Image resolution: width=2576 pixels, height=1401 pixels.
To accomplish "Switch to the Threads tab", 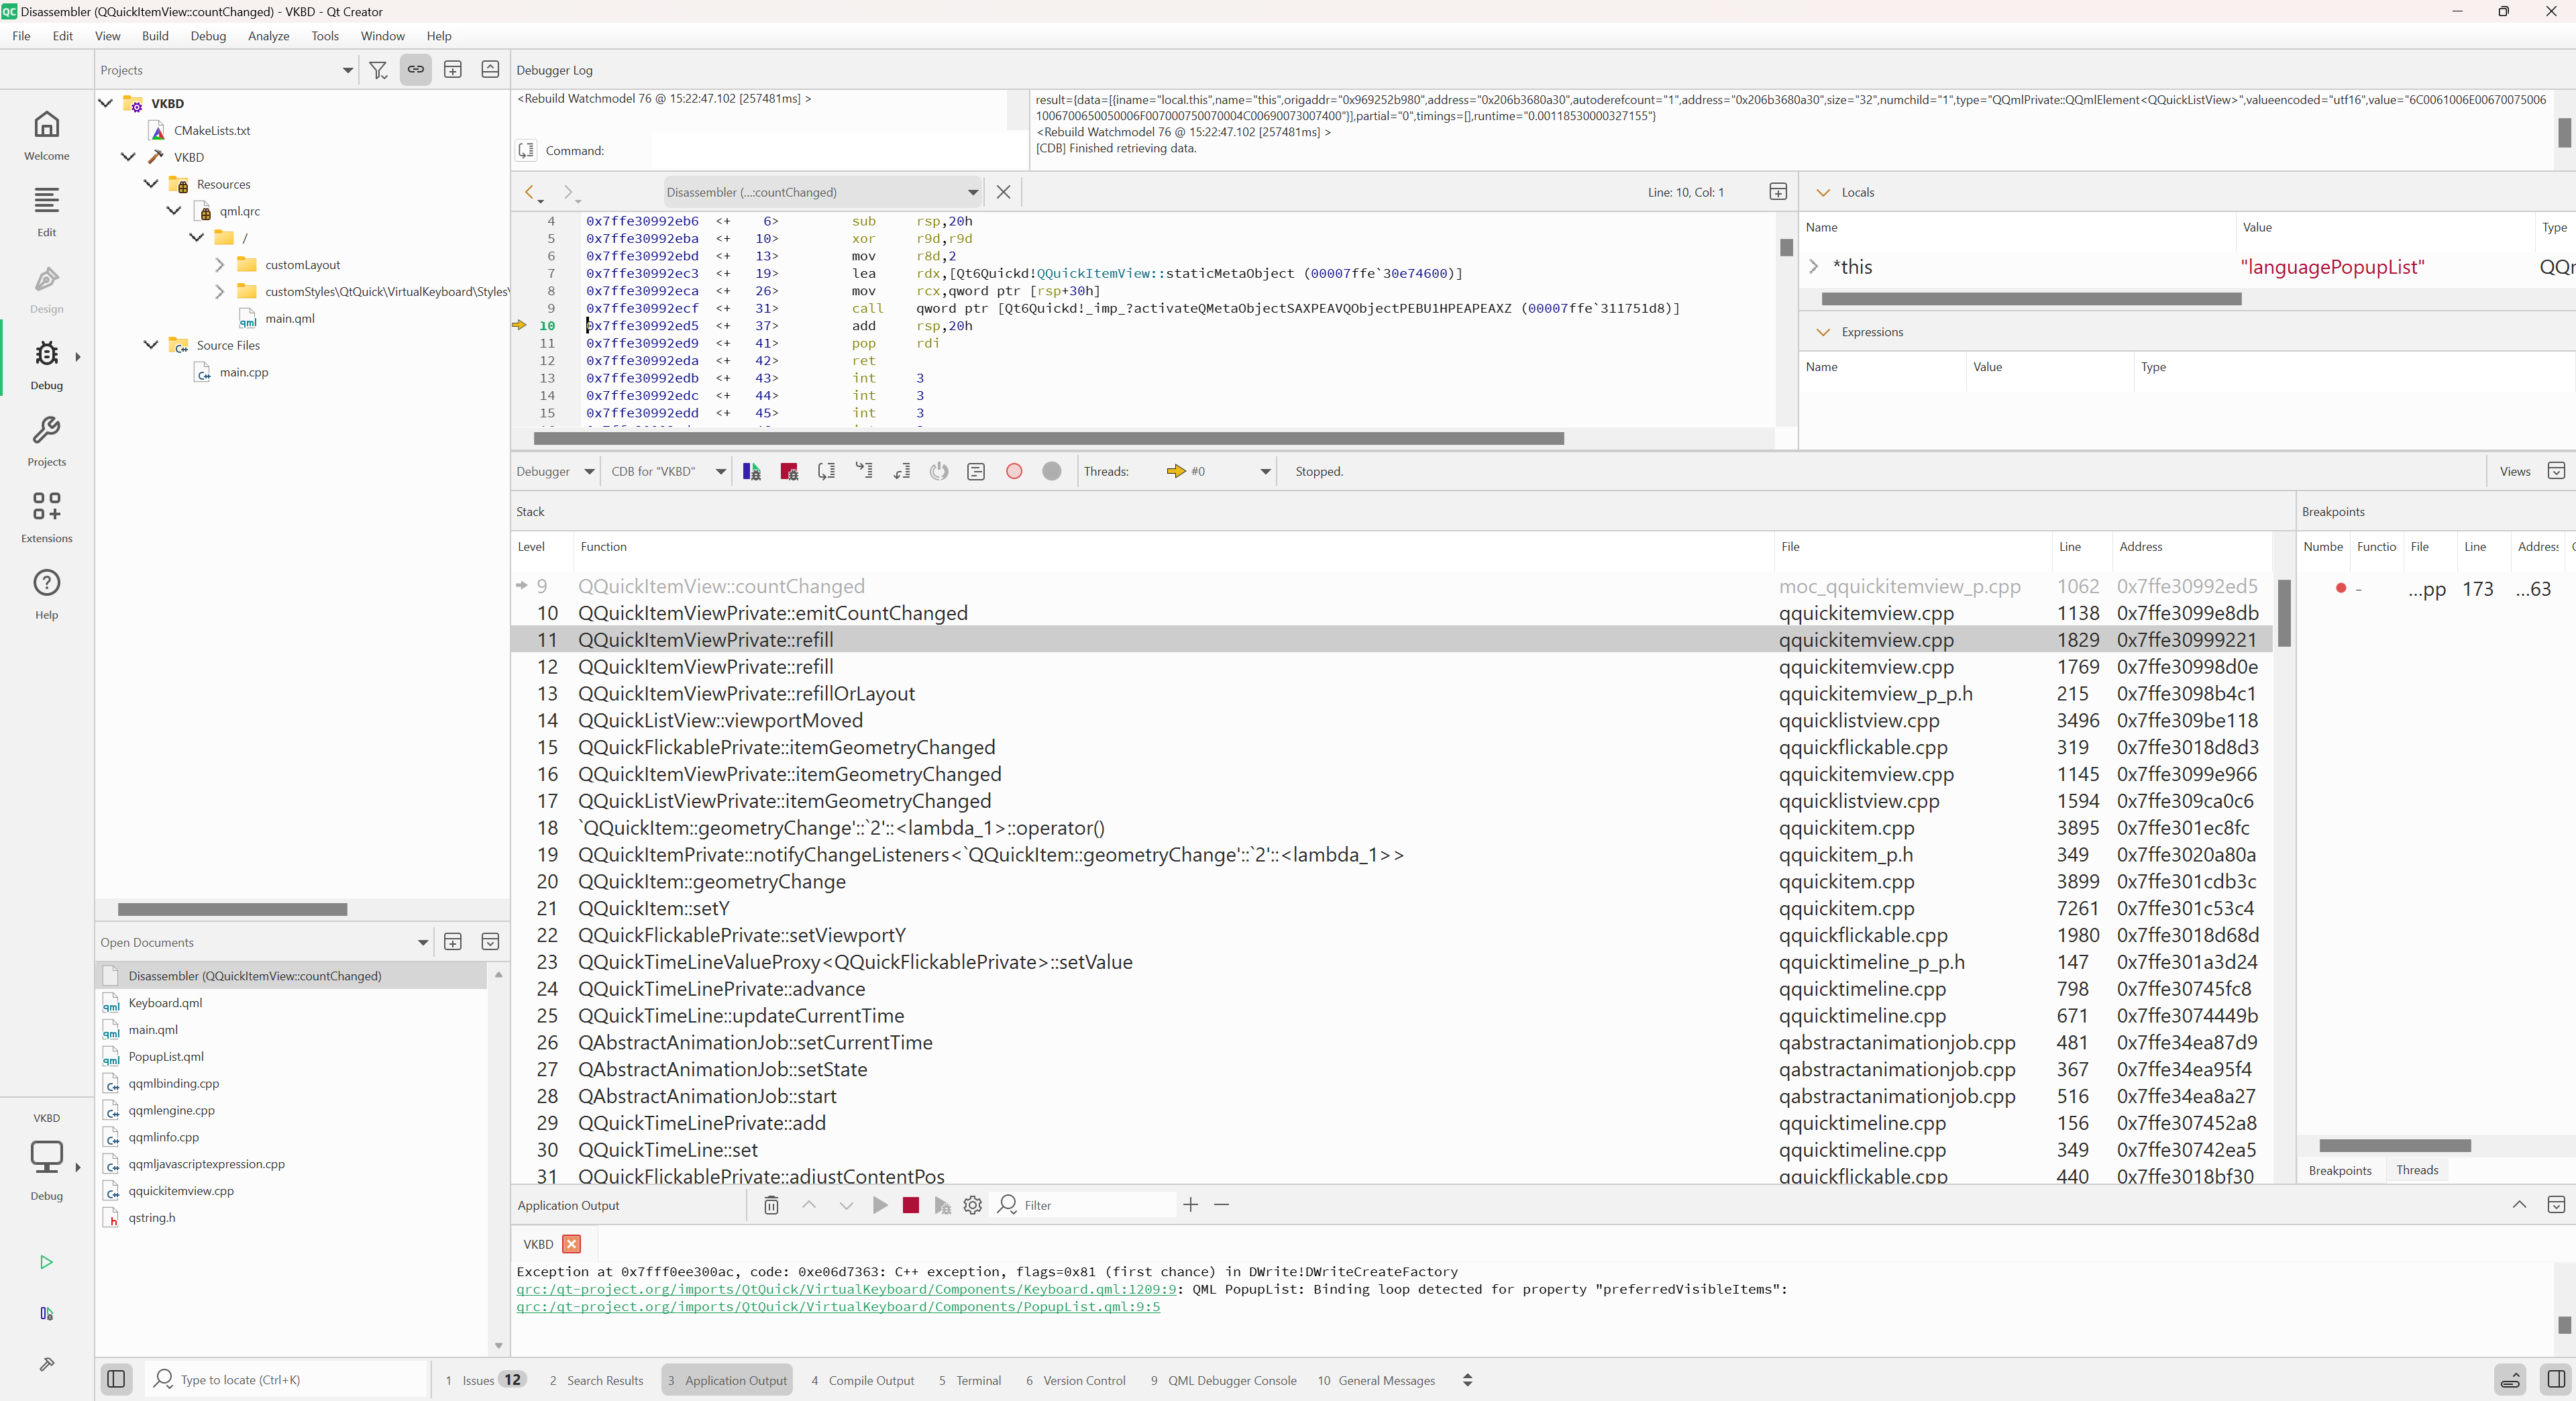I will 2417,1170.
